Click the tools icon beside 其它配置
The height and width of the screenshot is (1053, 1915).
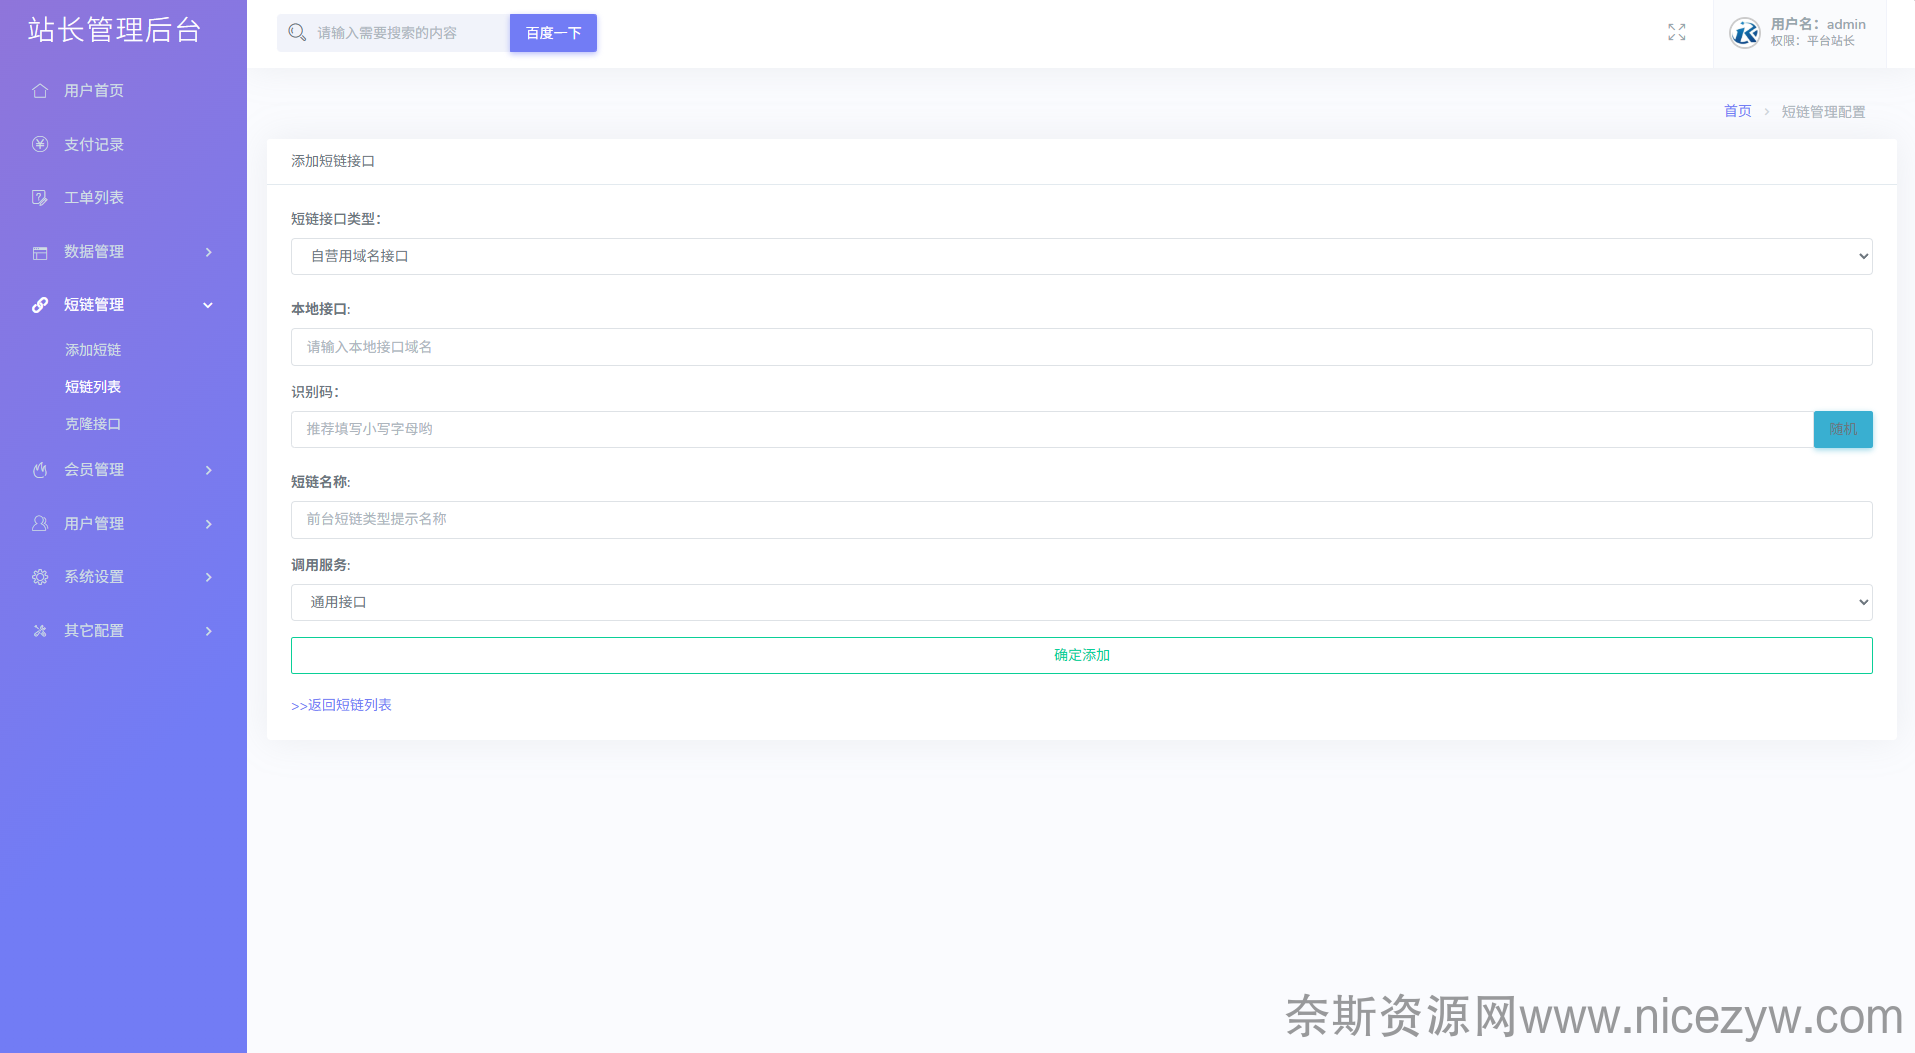[40, 631]
